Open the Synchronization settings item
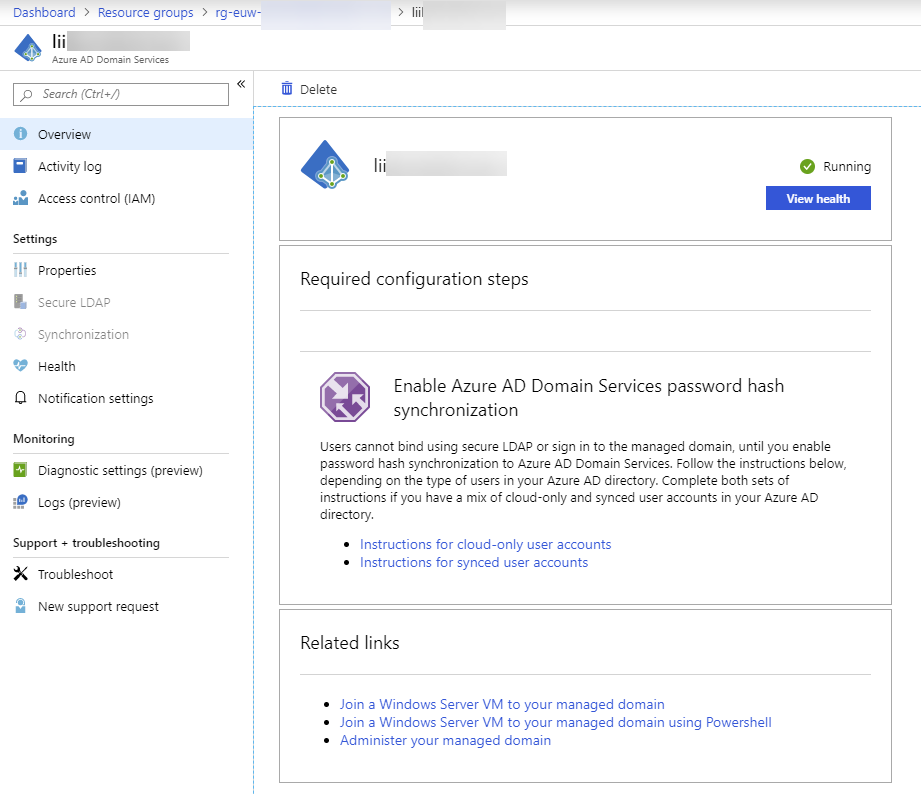 pos(126,334)
